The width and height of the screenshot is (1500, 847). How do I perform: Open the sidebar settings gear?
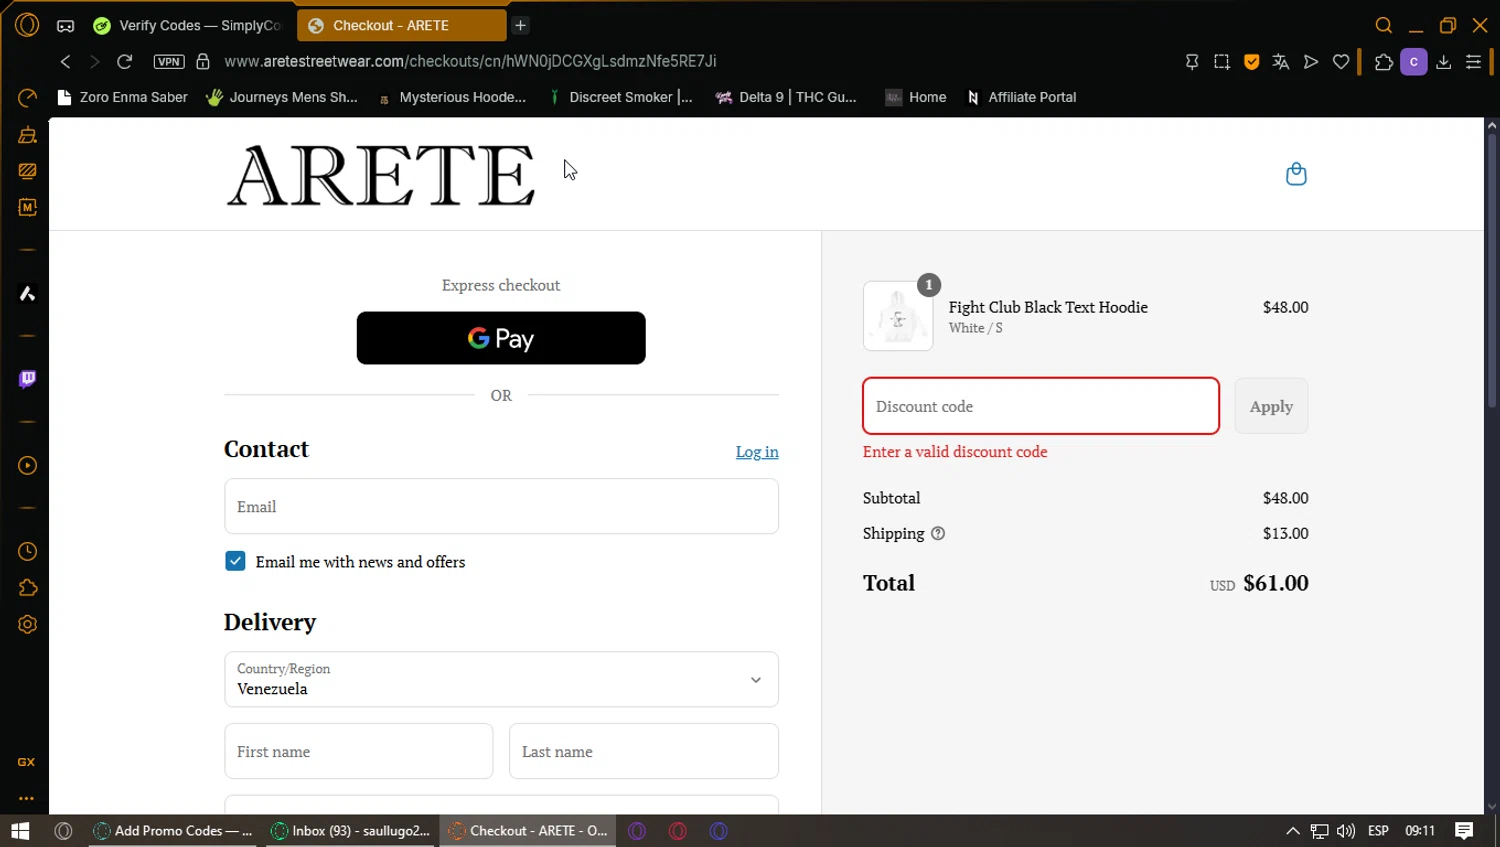(27, 625)
